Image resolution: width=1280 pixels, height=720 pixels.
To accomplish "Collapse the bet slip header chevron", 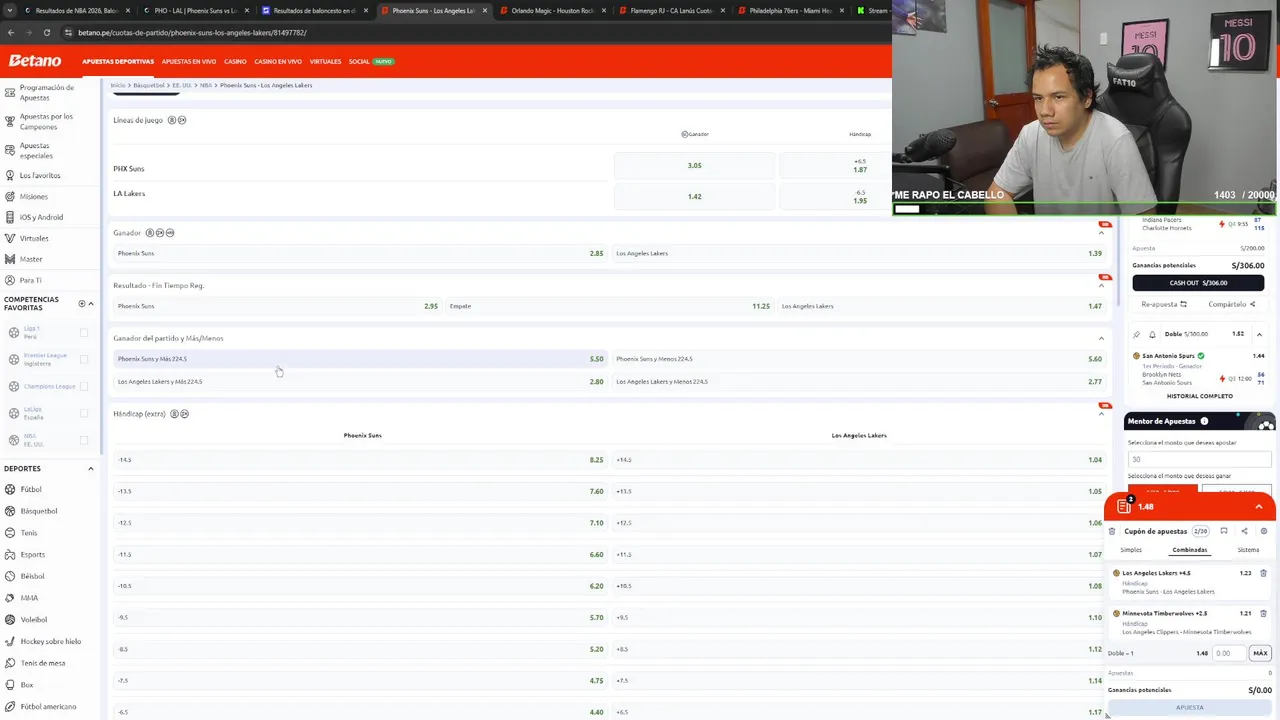I will click(x=1259, y=507).
